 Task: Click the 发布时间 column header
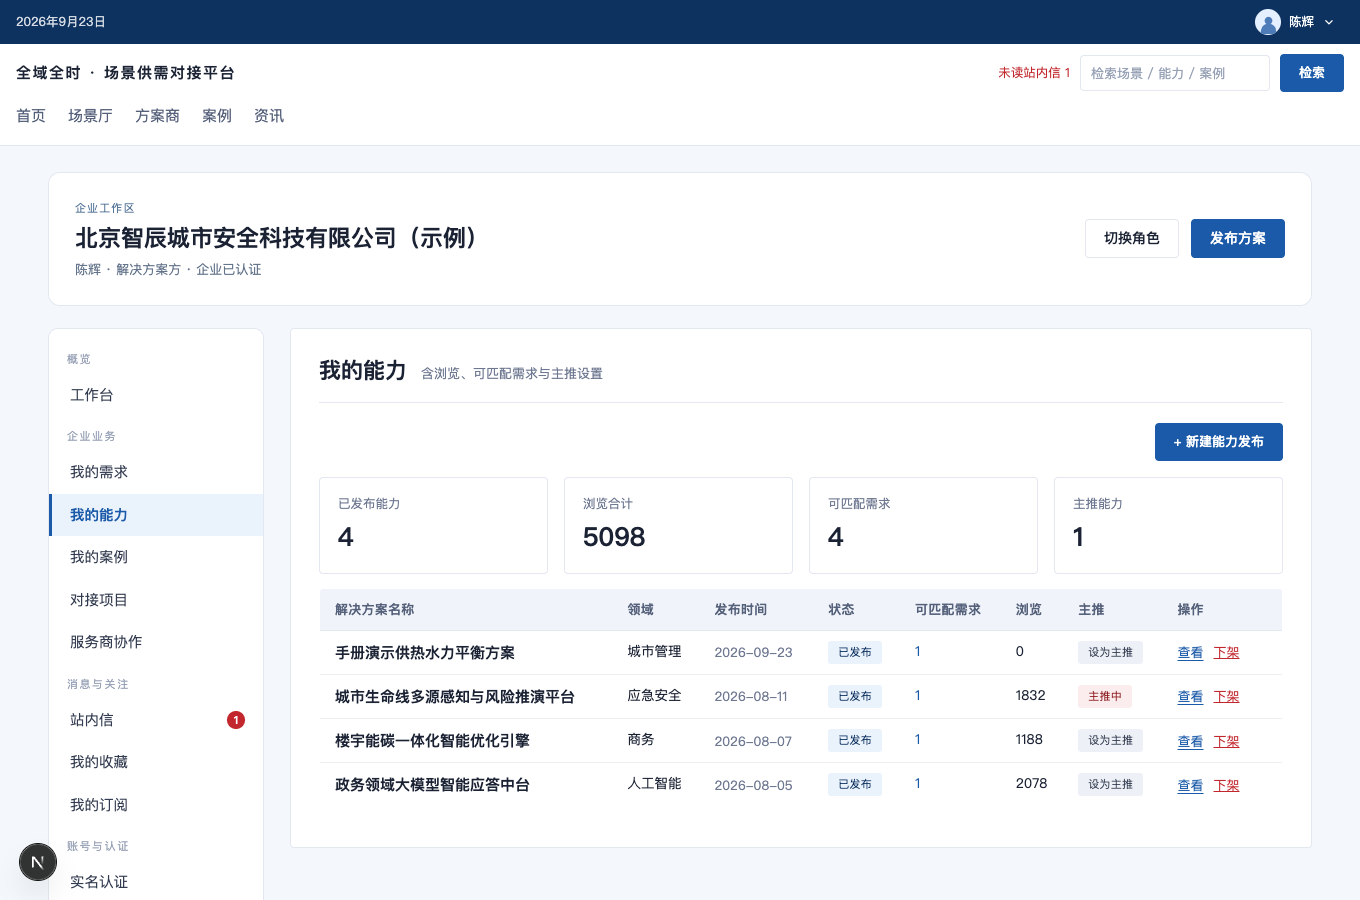click(740, 609)
